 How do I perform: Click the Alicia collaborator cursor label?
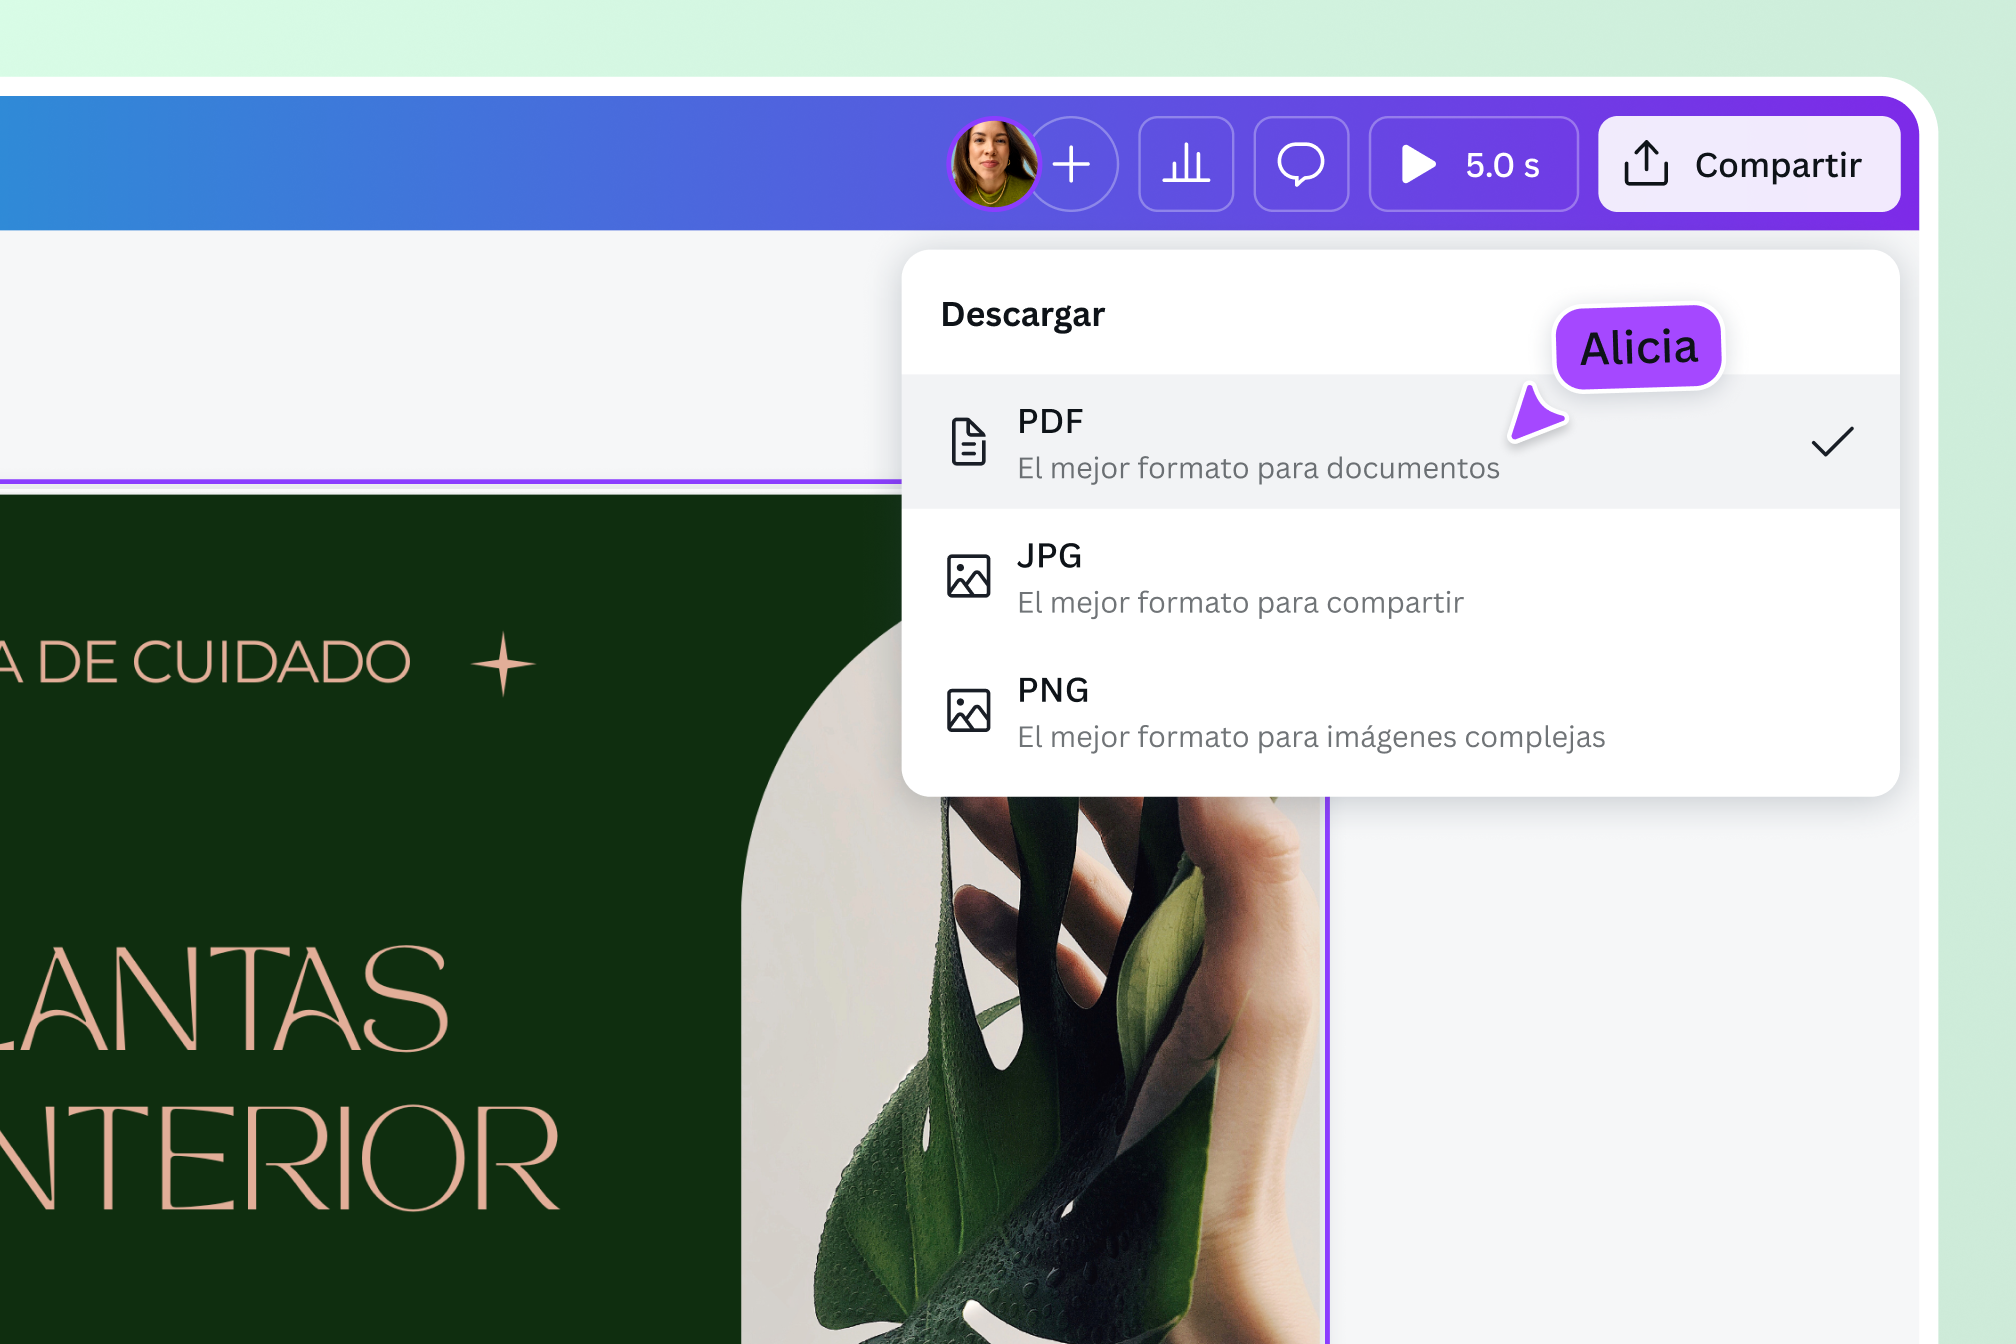coord(1638,348)
